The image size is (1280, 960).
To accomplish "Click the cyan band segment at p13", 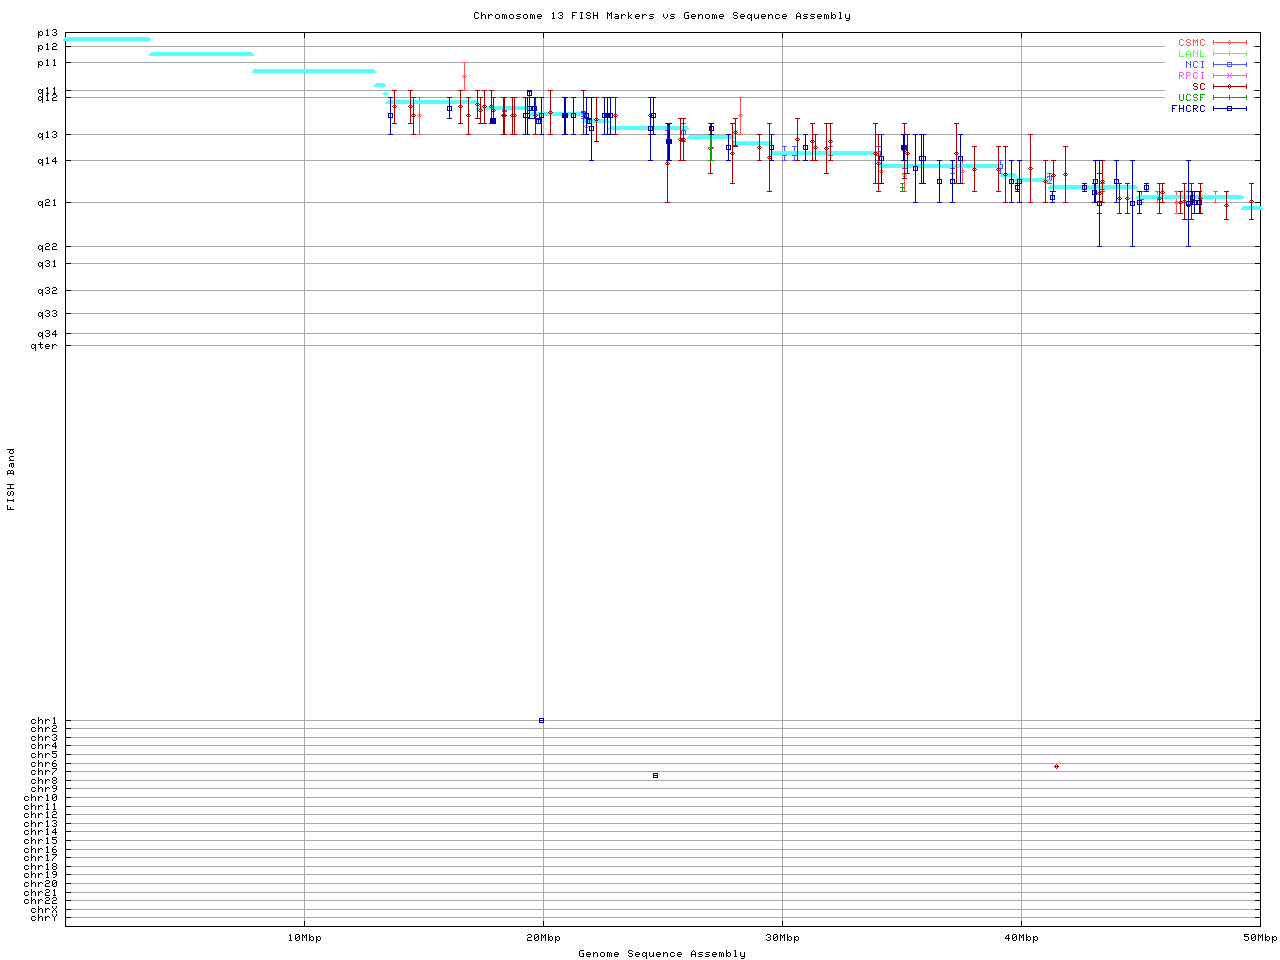I will (107, 39).
